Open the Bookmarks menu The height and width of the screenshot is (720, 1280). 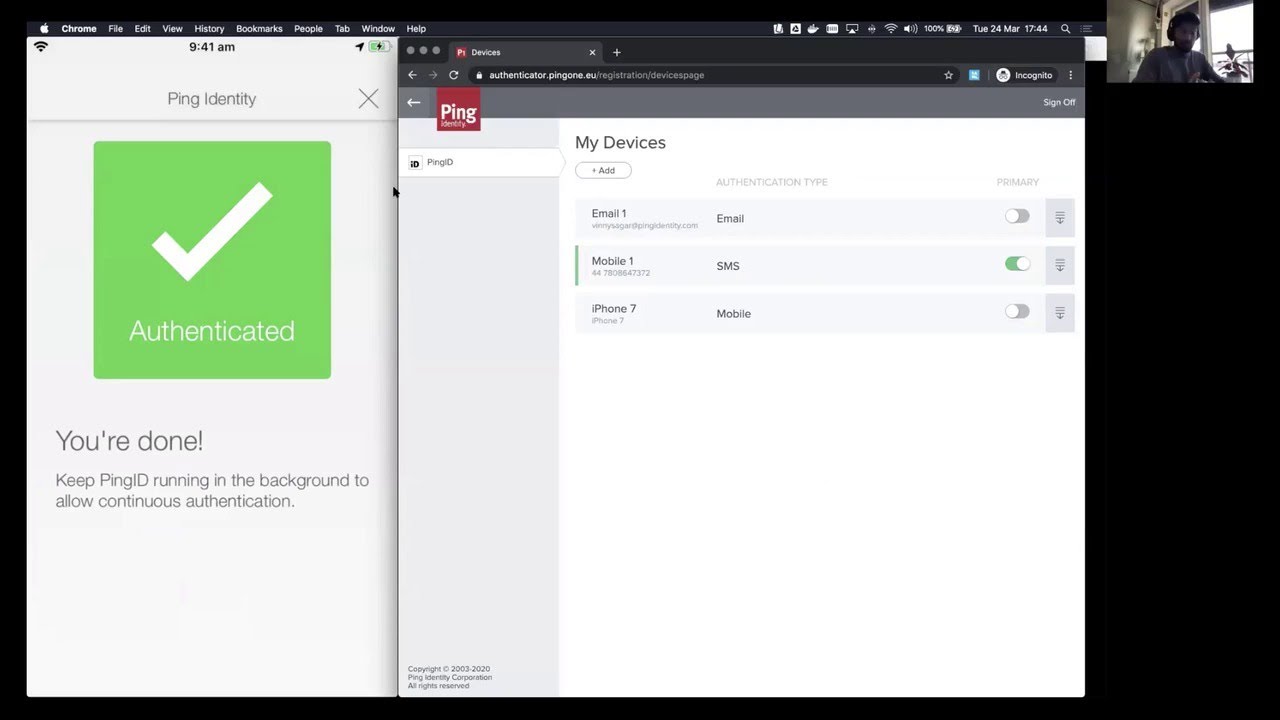coord(259,29)
